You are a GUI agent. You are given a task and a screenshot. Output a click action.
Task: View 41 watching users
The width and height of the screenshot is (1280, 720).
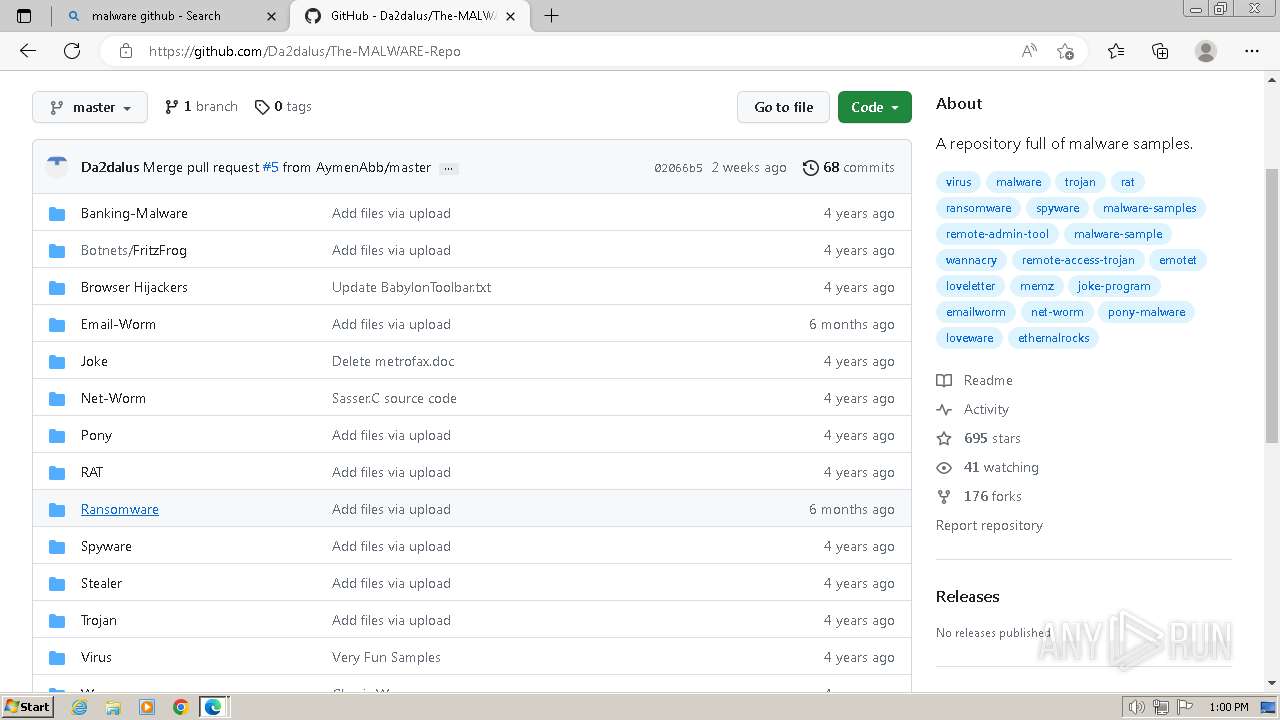(988, 467)
